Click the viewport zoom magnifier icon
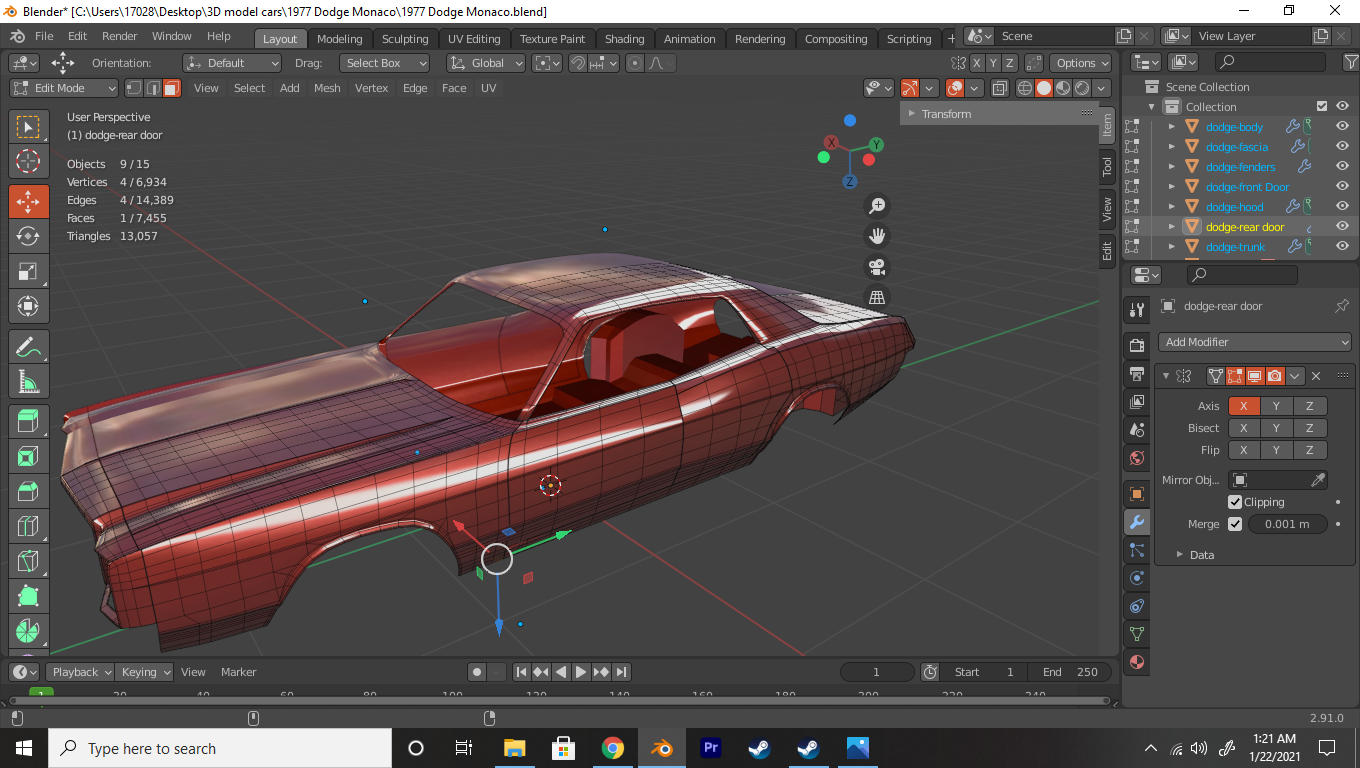This screenshot has width=1360, height=768. [877, 206]
